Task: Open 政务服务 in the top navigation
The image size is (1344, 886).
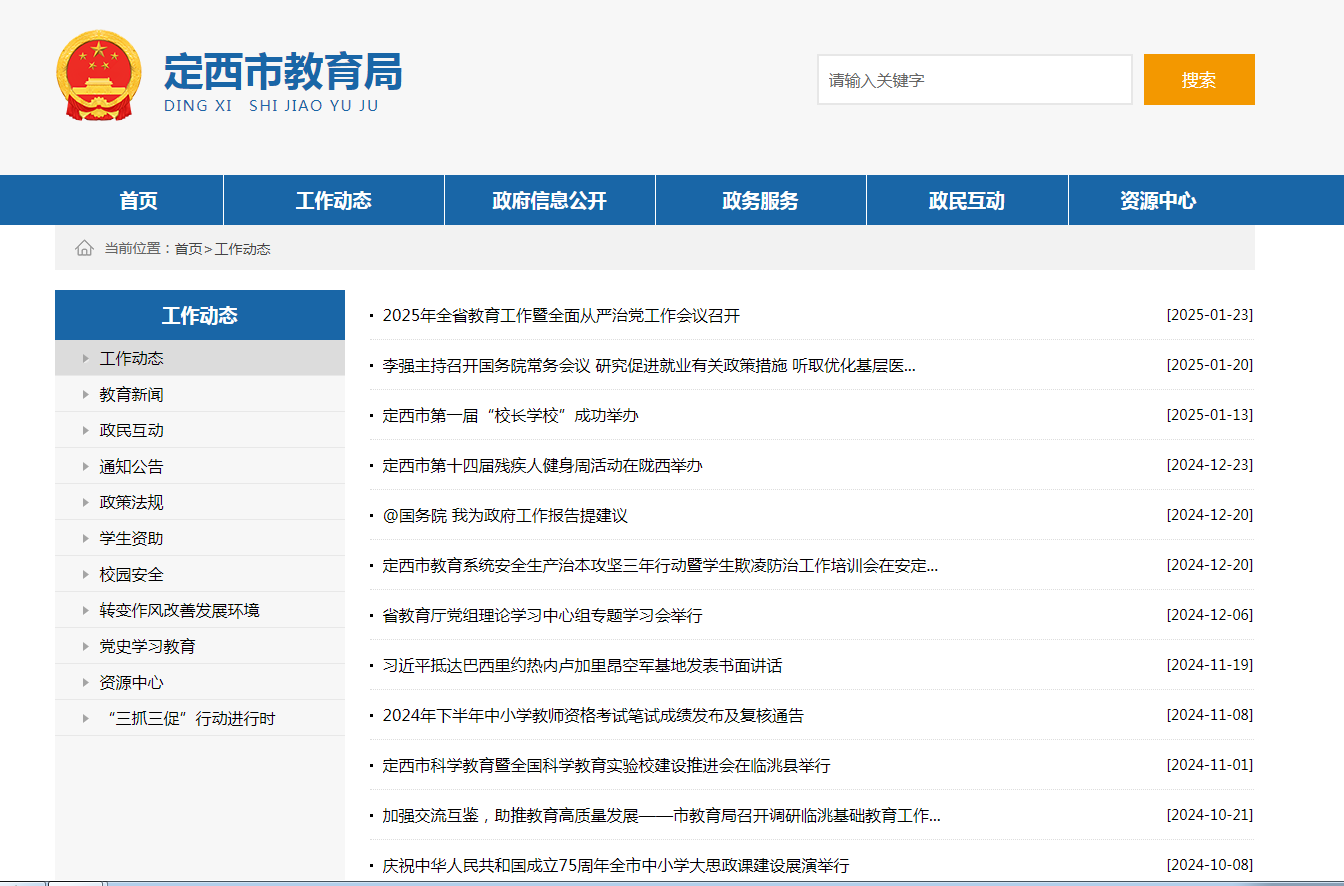Action: 760,200
